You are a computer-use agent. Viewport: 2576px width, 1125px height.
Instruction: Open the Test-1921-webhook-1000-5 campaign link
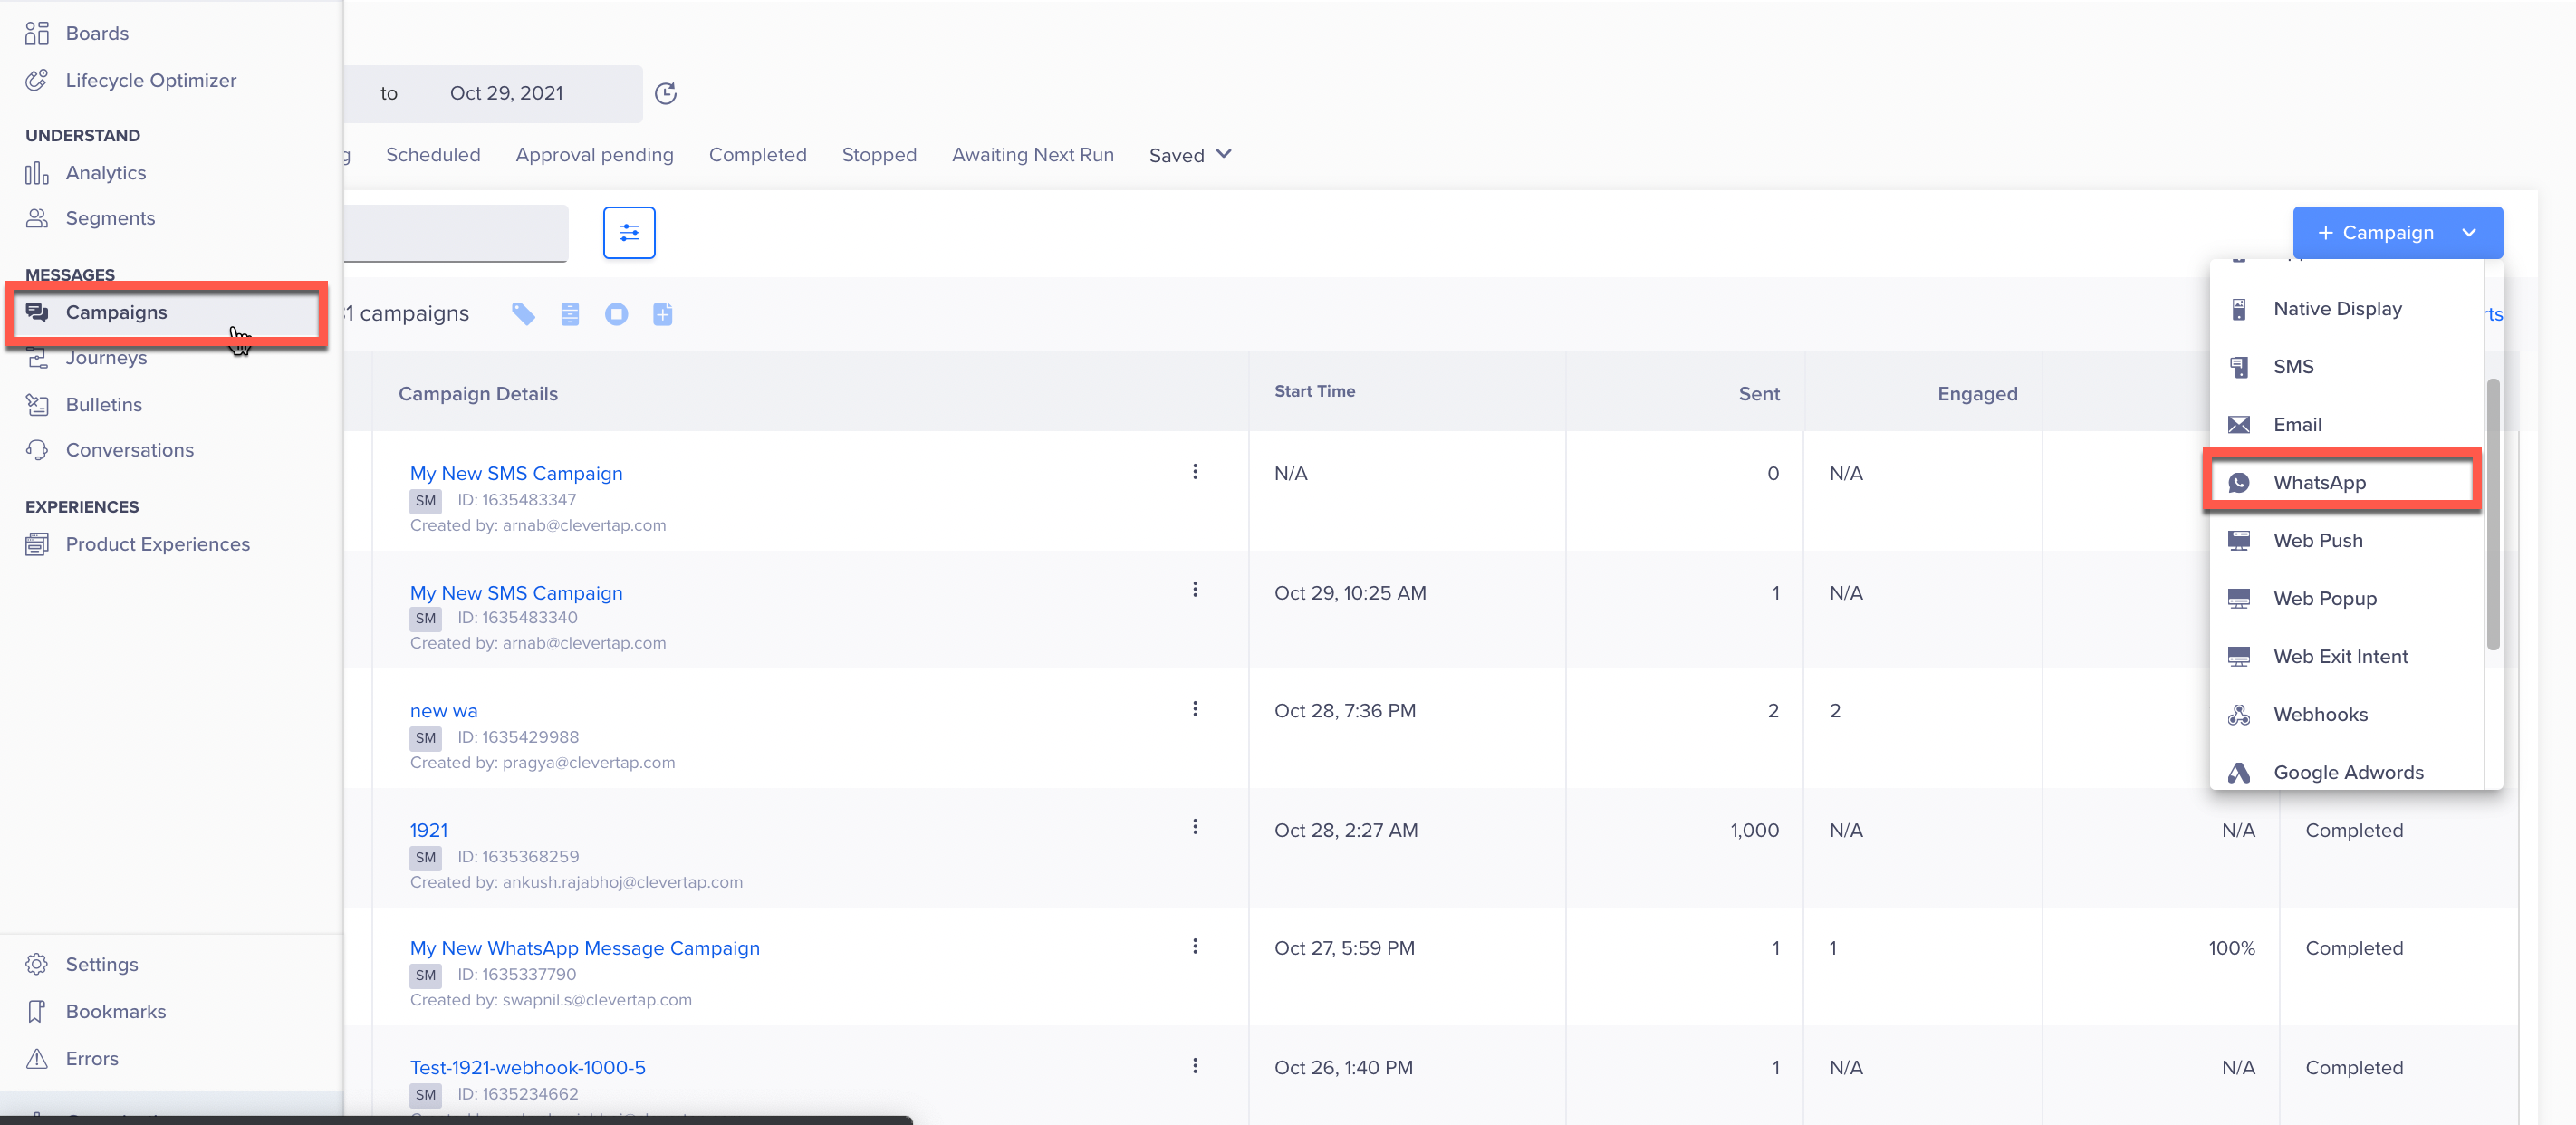click(x=527, y=1067)
